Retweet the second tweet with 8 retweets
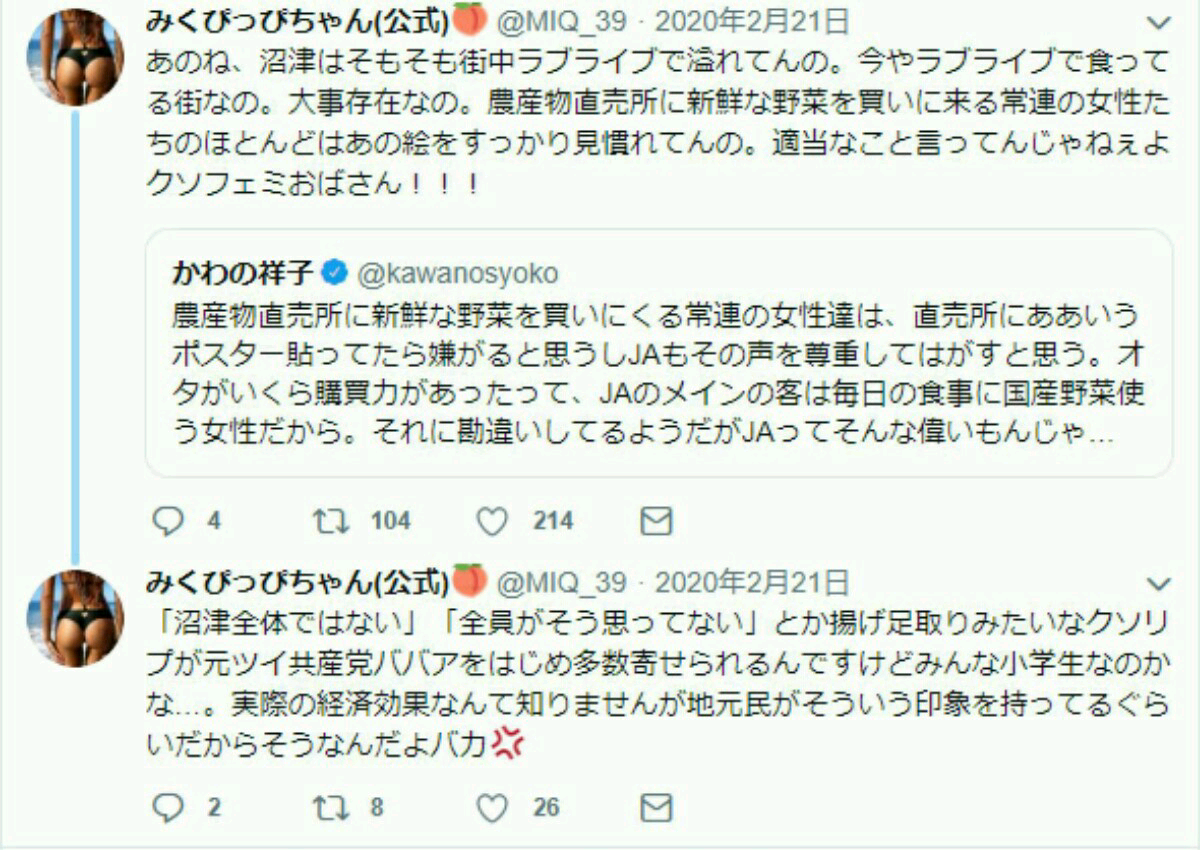 click(x=331, y=807)
